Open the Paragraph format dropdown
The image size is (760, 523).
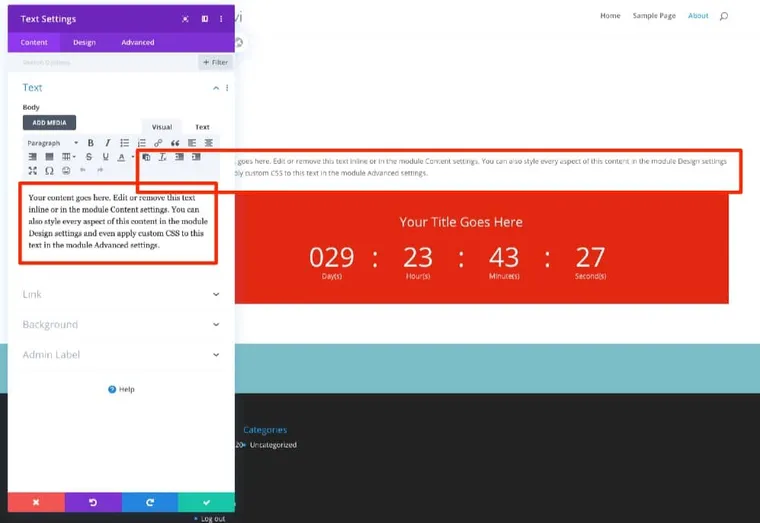coord(52,143)
